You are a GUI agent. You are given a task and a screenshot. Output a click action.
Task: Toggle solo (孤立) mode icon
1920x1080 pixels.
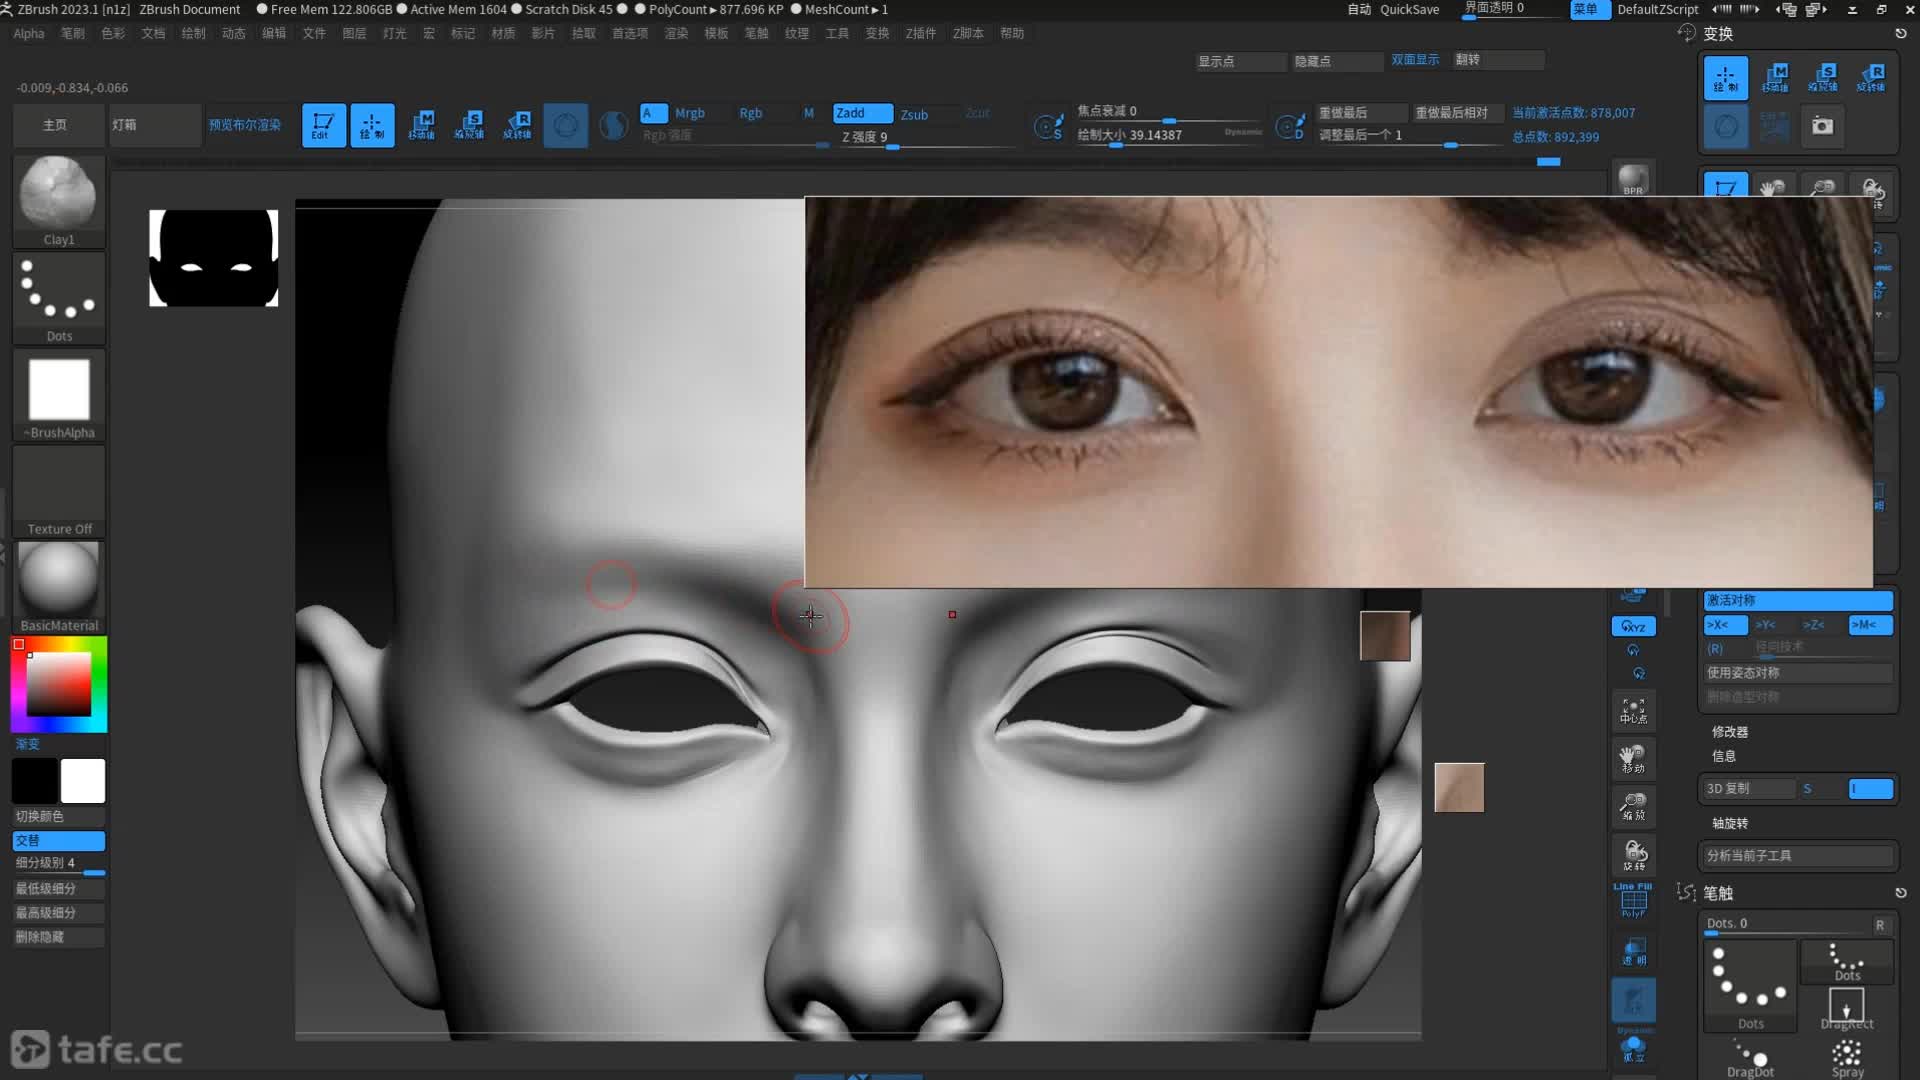[1633, 1048]
